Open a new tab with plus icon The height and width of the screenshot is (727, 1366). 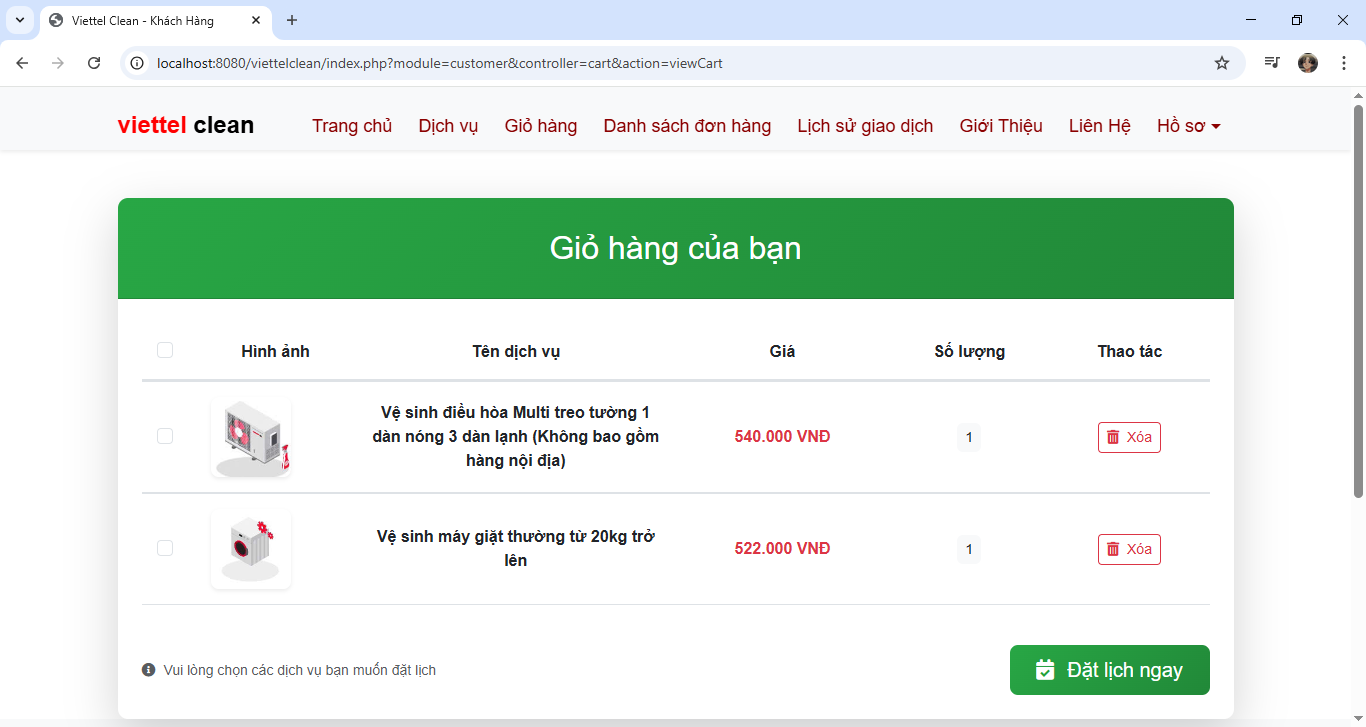pos(292,20)
